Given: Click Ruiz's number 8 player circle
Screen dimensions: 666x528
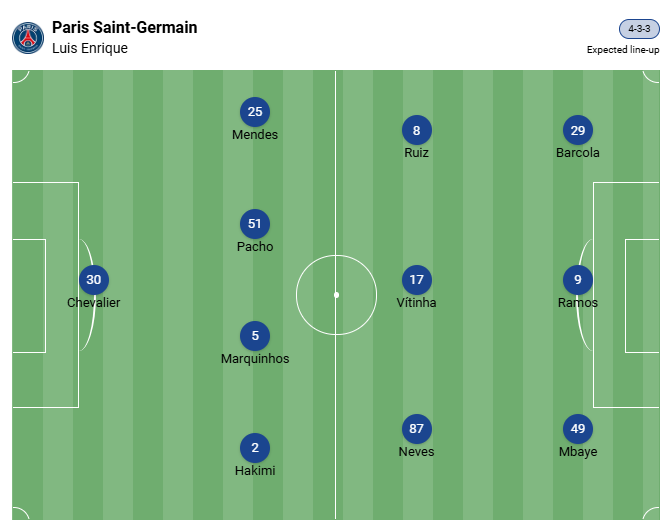Looking at the screenshot, I should (x=416, y=130).
